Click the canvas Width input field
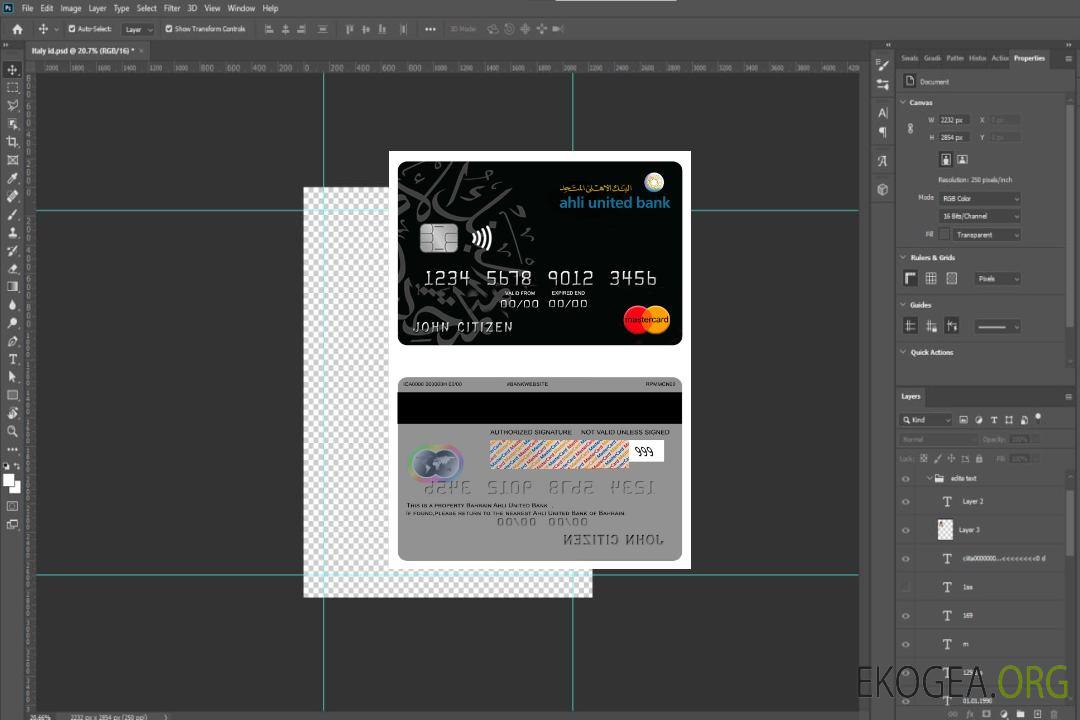 click(954, 120)
